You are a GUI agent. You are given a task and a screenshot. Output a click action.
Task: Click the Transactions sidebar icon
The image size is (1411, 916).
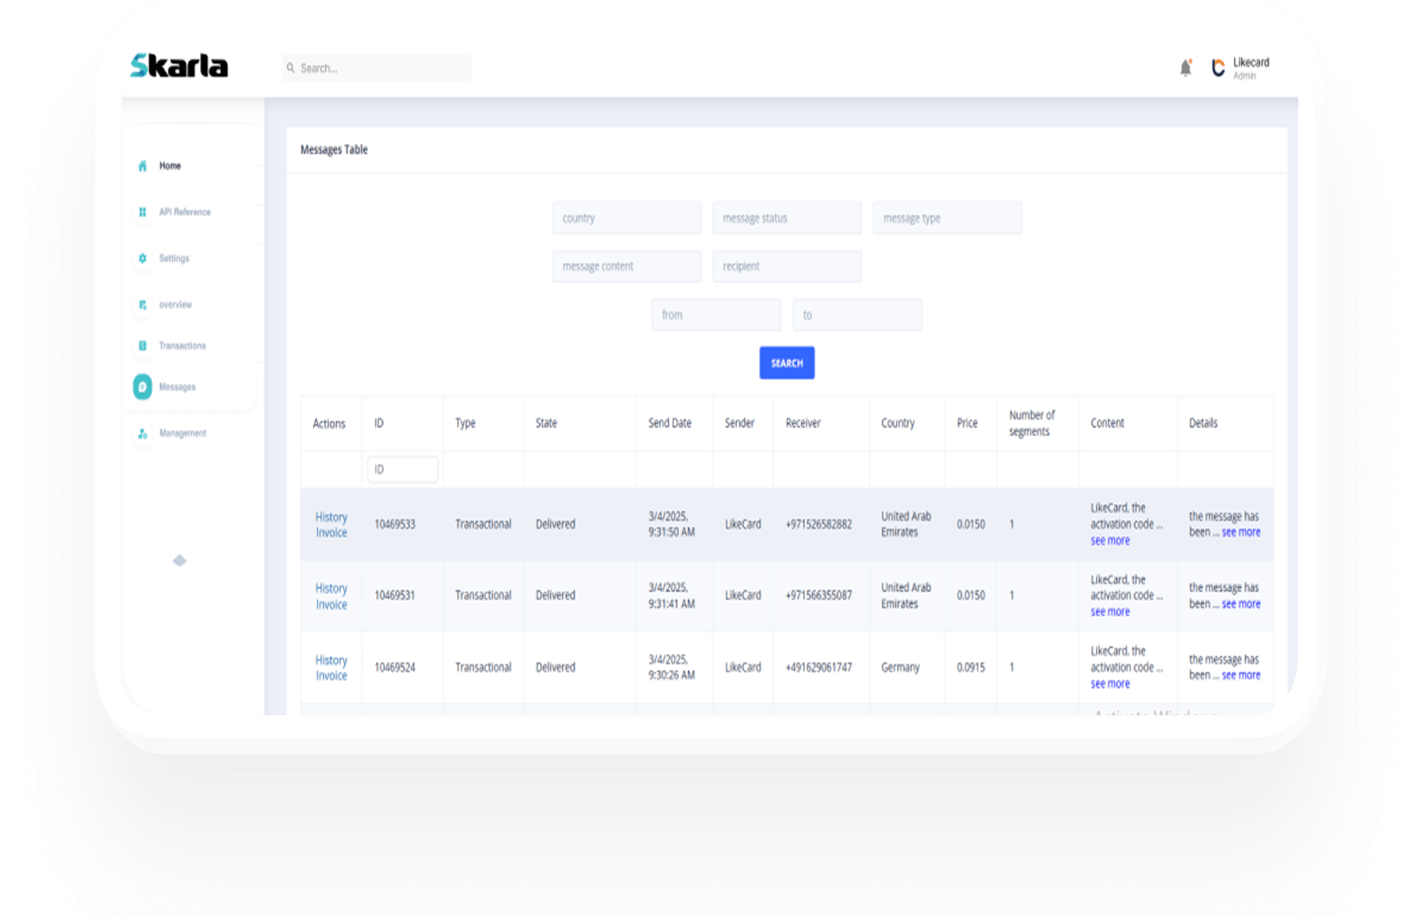click(142, 346)
